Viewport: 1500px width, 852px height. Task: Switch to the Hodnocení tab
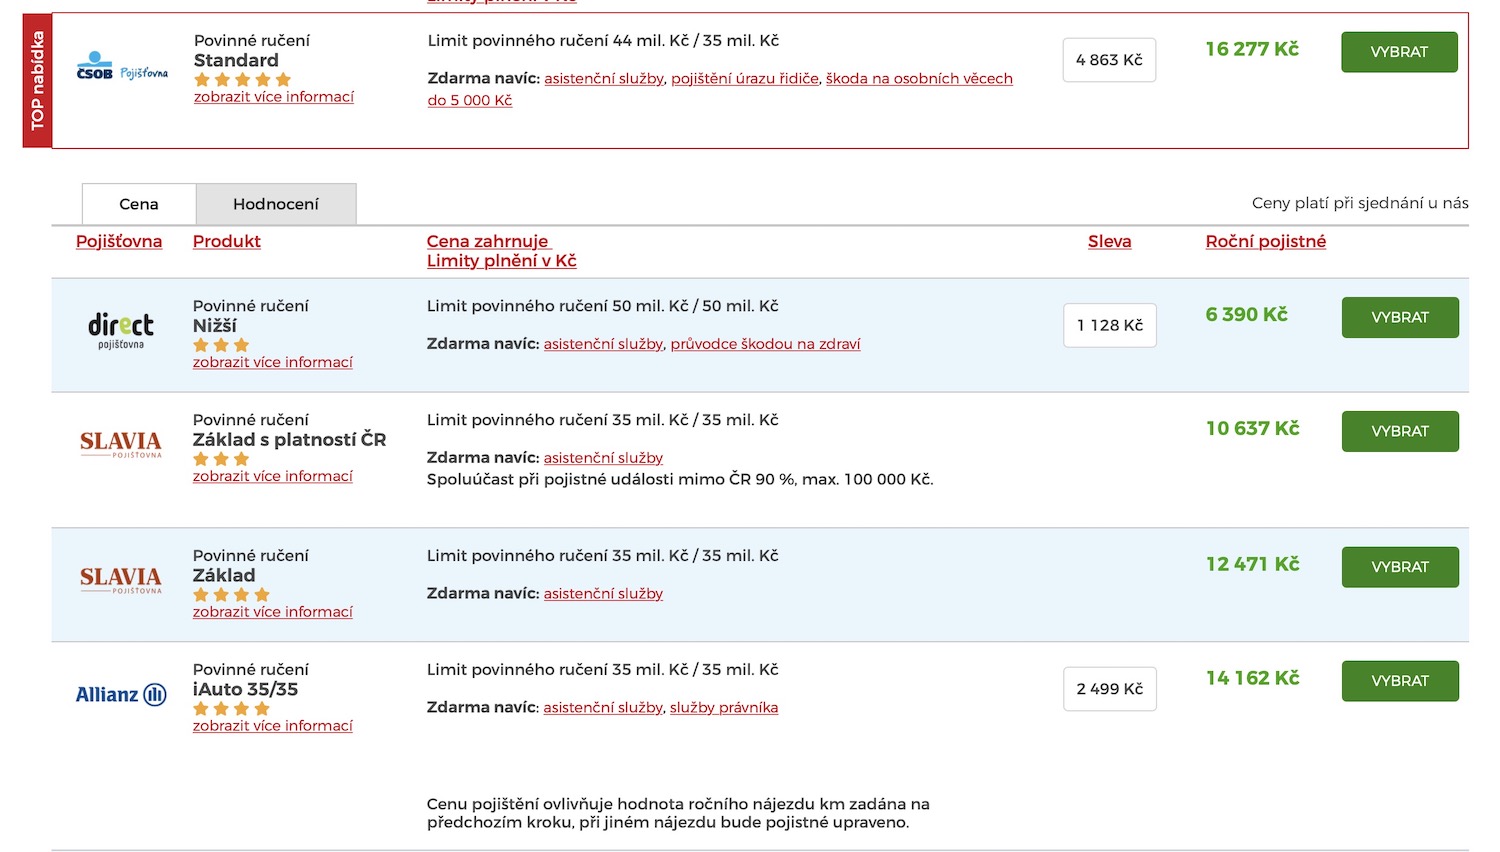pyautogui.click(x=276, y=204)
